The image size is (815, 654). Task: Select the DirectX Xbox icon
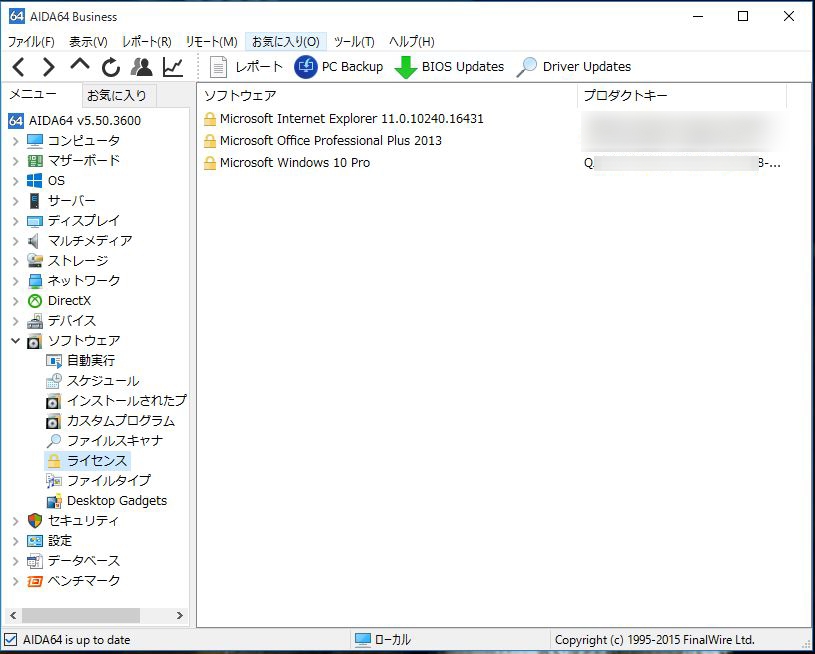pyautogui.click(x=35, y=300)
